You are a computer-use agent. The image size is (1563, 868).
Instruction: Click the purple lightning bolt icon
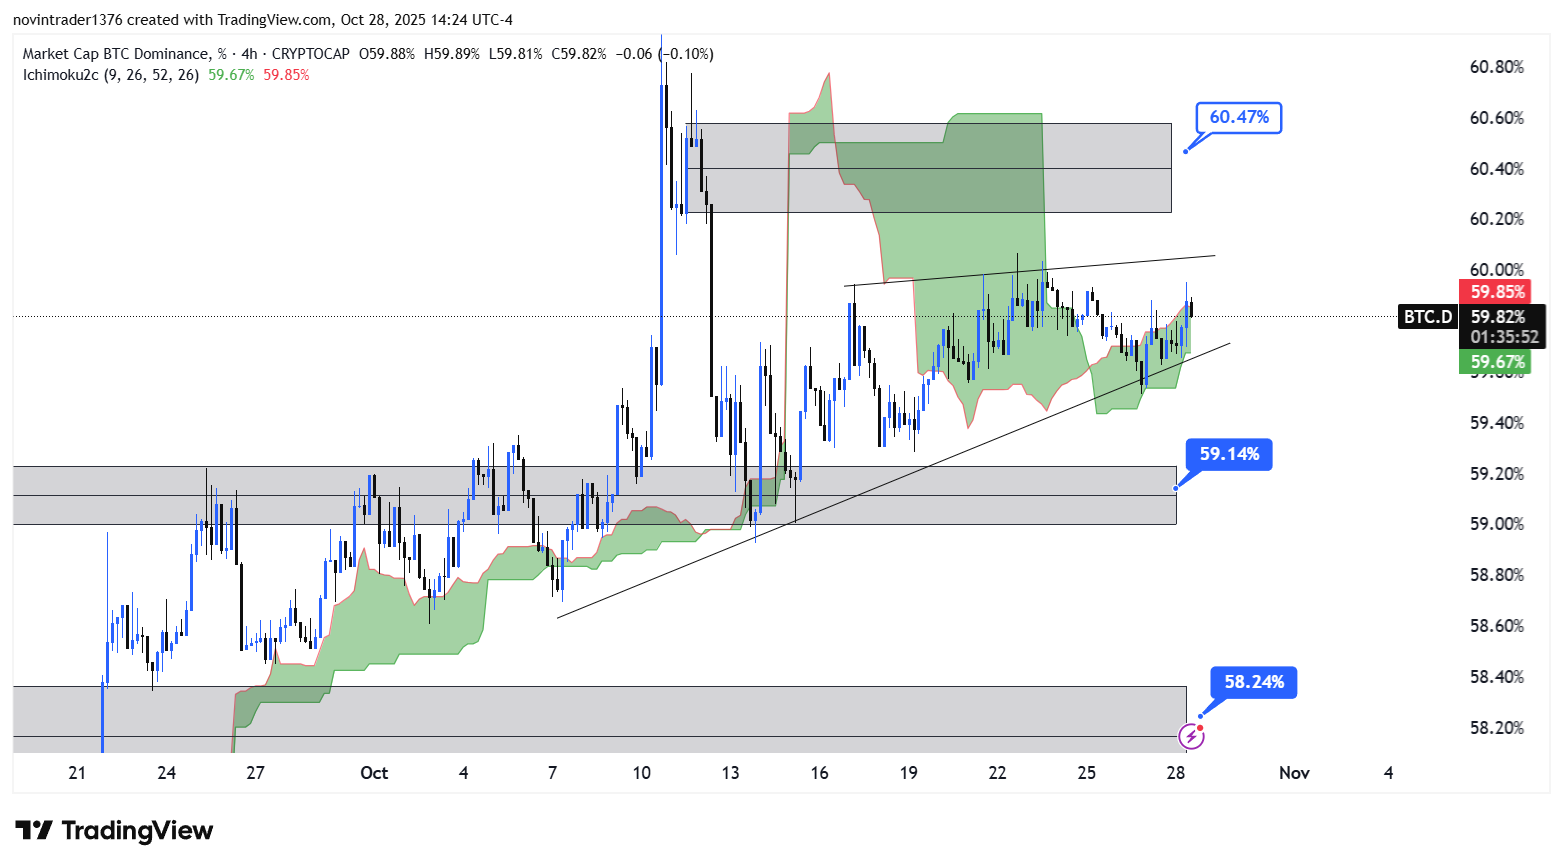tap(1191, 737)
